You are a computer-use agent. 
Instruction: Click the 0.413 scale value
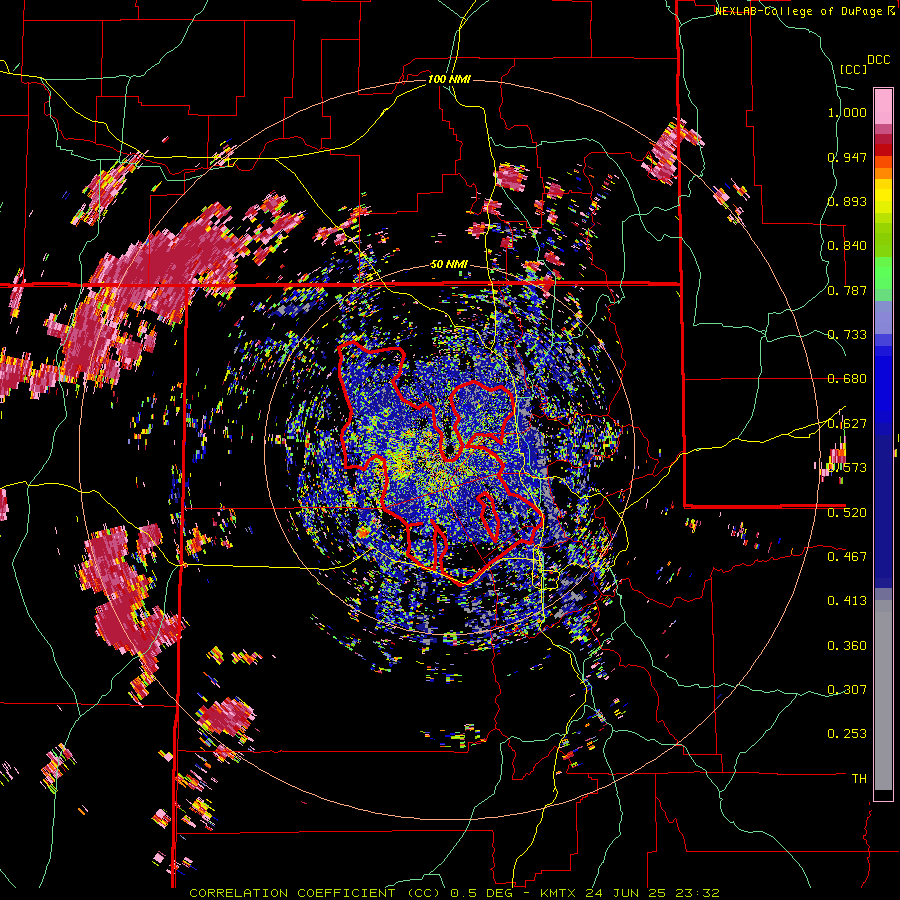click(x=847, y=601)
